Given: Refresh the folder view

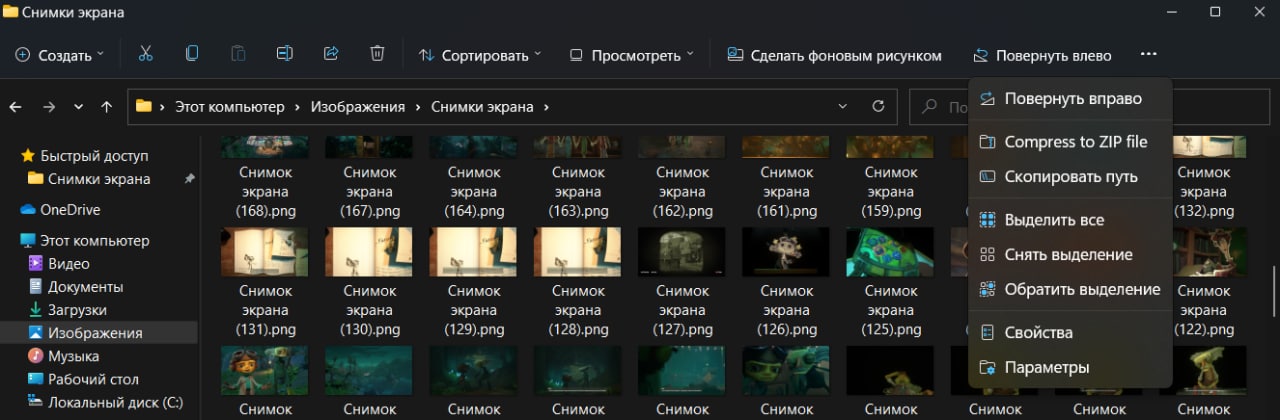Looking at the screenshot, I should pos(878,106).
